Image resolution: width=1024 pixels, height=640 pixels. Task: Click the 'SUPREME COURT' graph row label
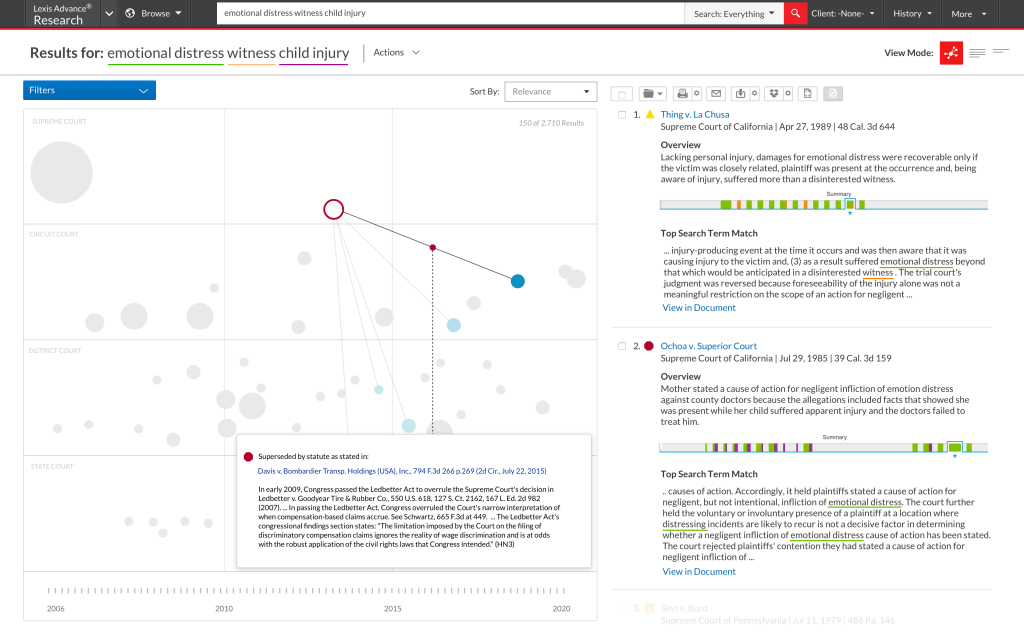pyautogui.click(x=59, y=121)
